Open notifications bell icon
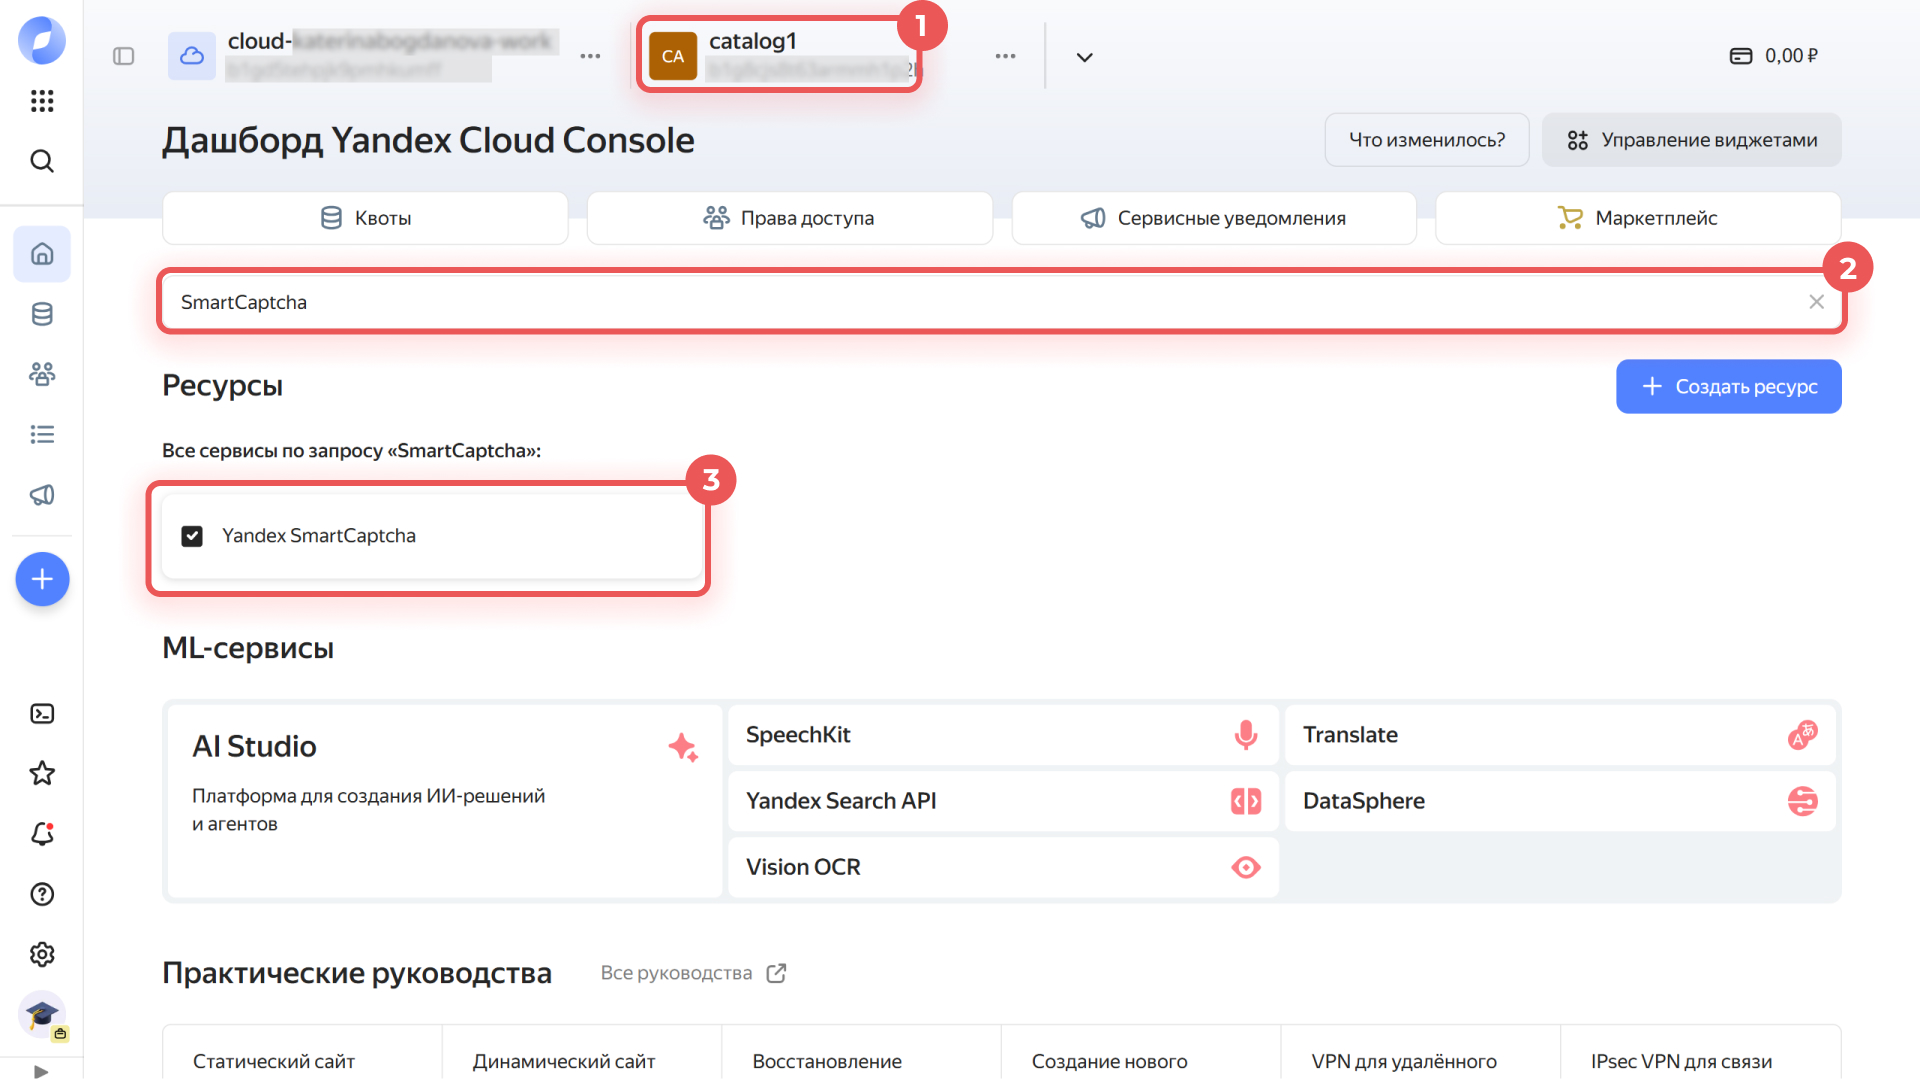The height and width of the screenshot is (1079, 1920). pyautogui.click(x=42, y=834)
